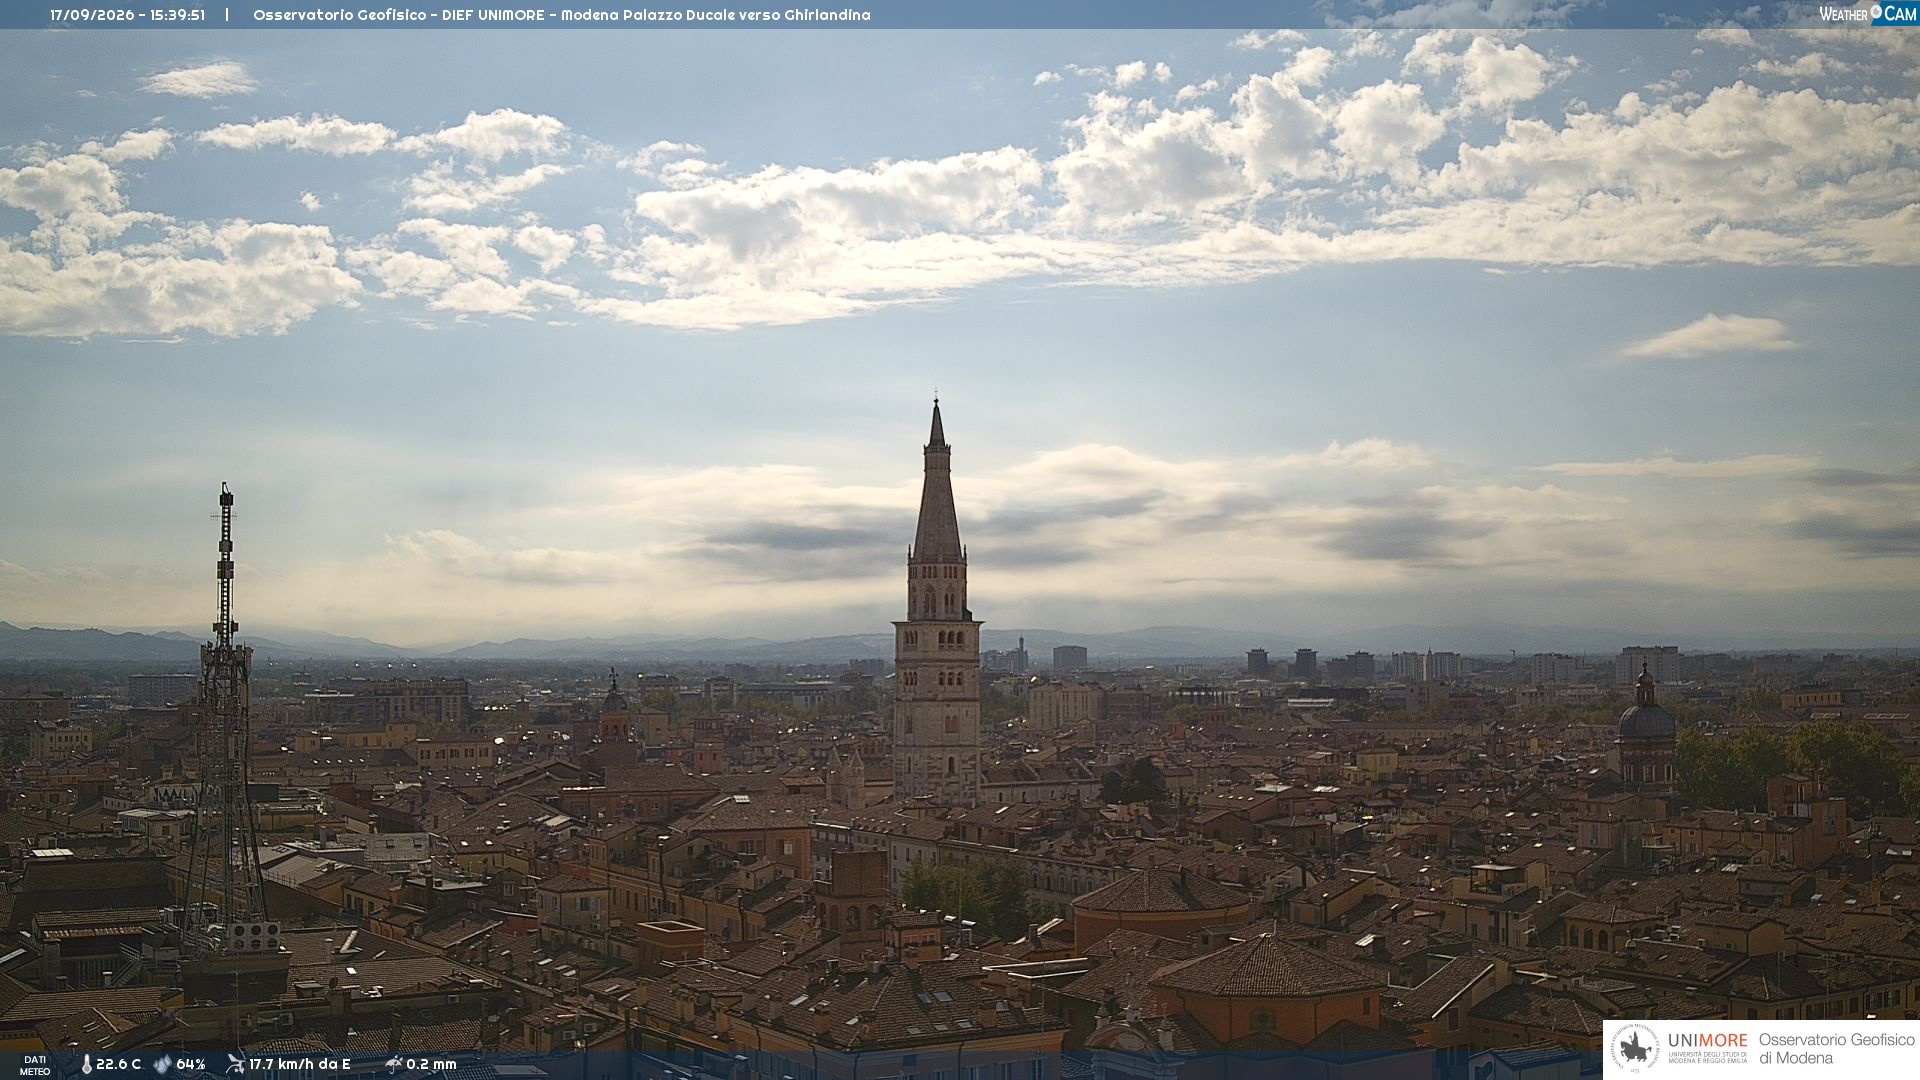Click the Osservatorio Geofisico DIEF UNIMORE title
Viewport: 1920px width, 1080px height.
pyautogui.click(x=399, y=15)
